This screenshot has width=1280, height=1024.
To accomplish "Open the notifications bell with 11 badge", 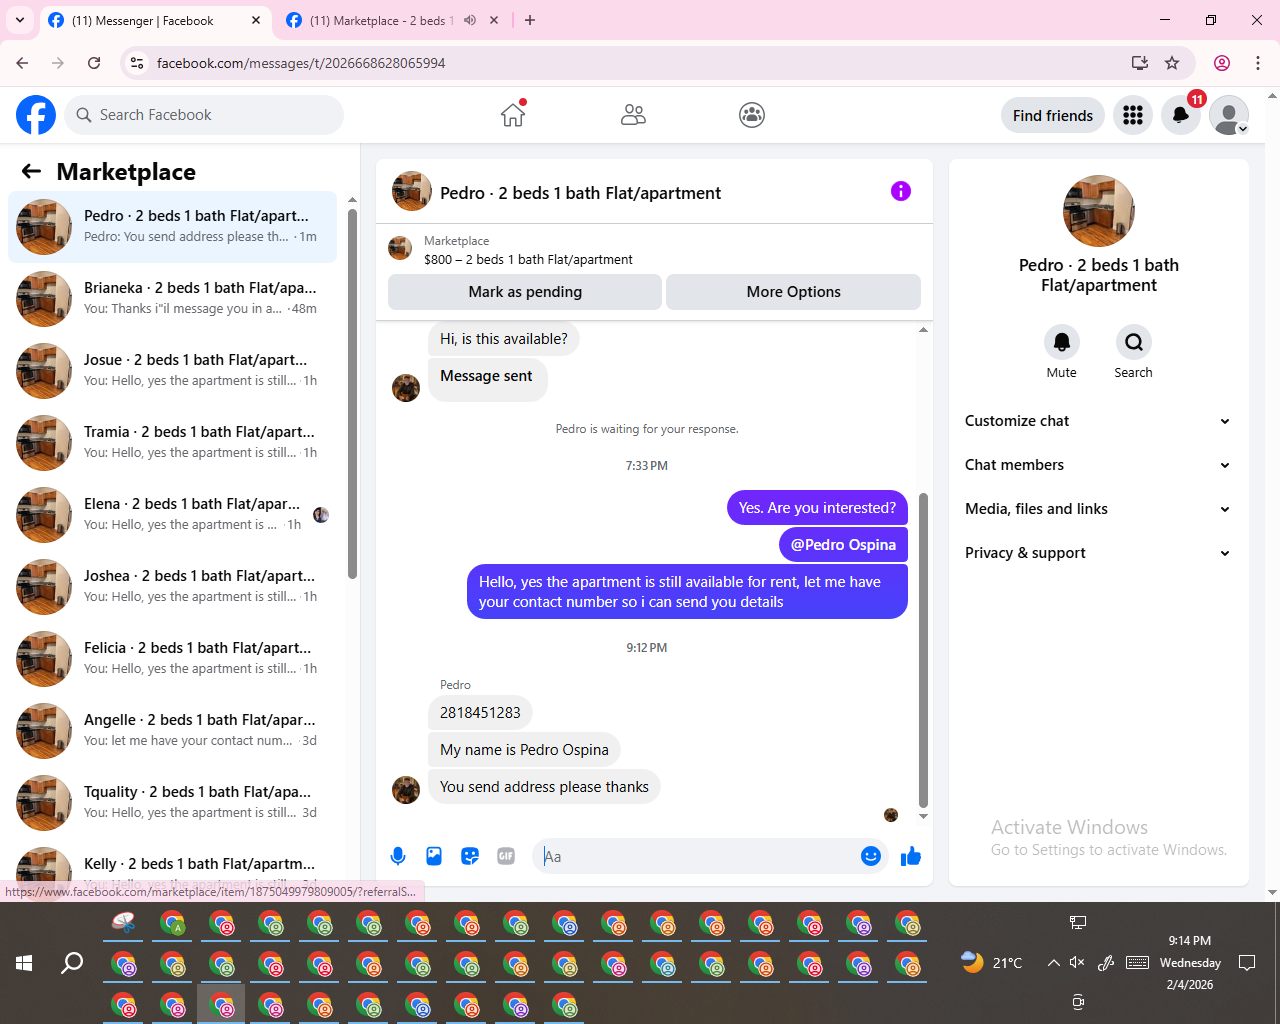I will coord(1181,115).
